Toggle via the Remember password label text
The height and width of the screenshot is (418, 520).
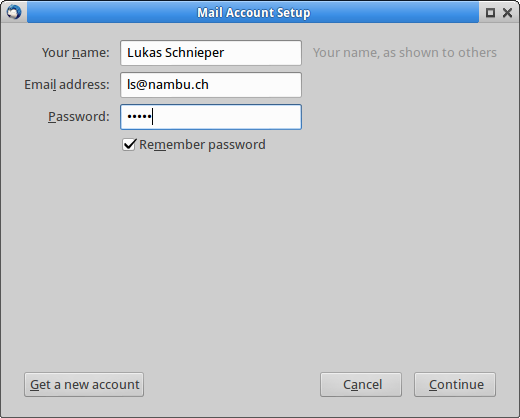coord(202,145)
